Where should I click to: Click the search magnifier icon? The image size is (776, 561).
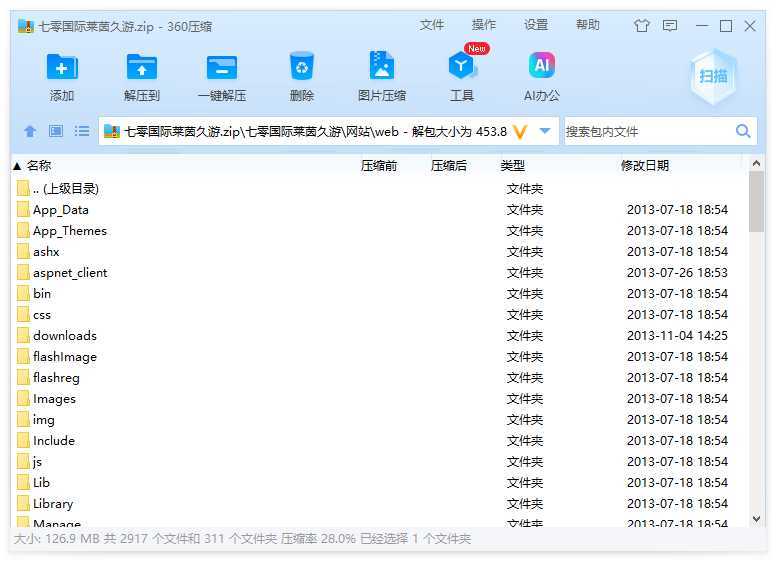tap(743, 131)
